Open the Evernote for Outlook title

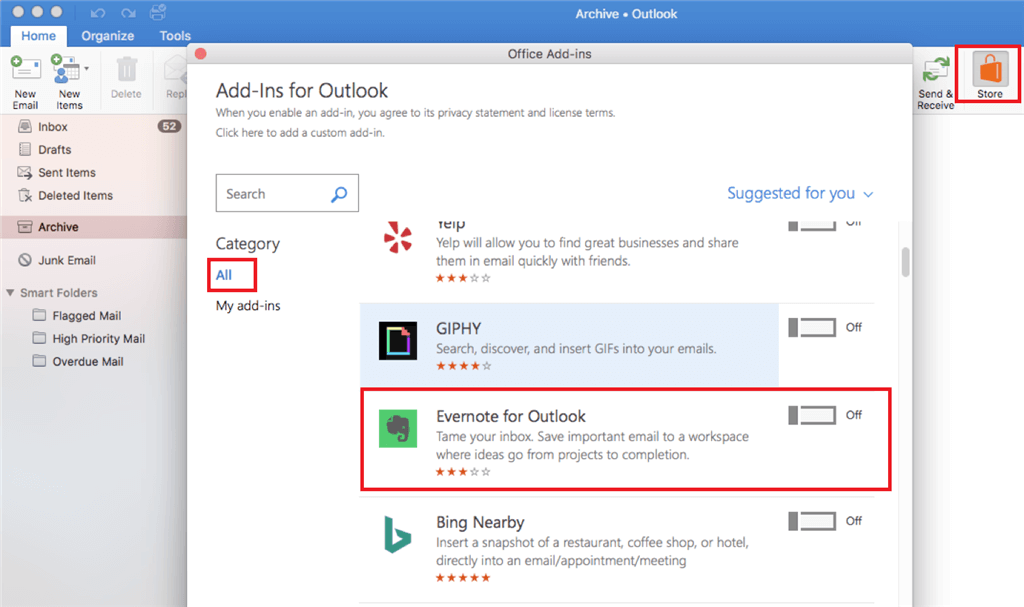tap(511, 416)
